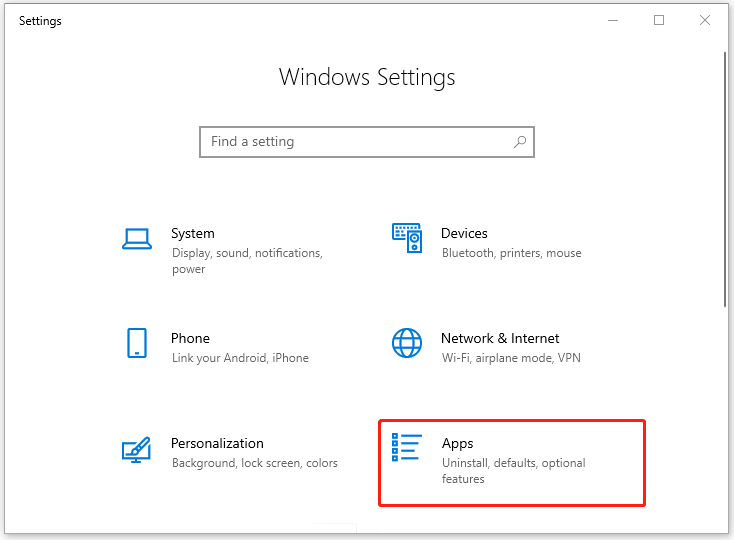The width and height of the screenshot is (734, 540).
Task: Maximize the Settings window
Action: 659,20
